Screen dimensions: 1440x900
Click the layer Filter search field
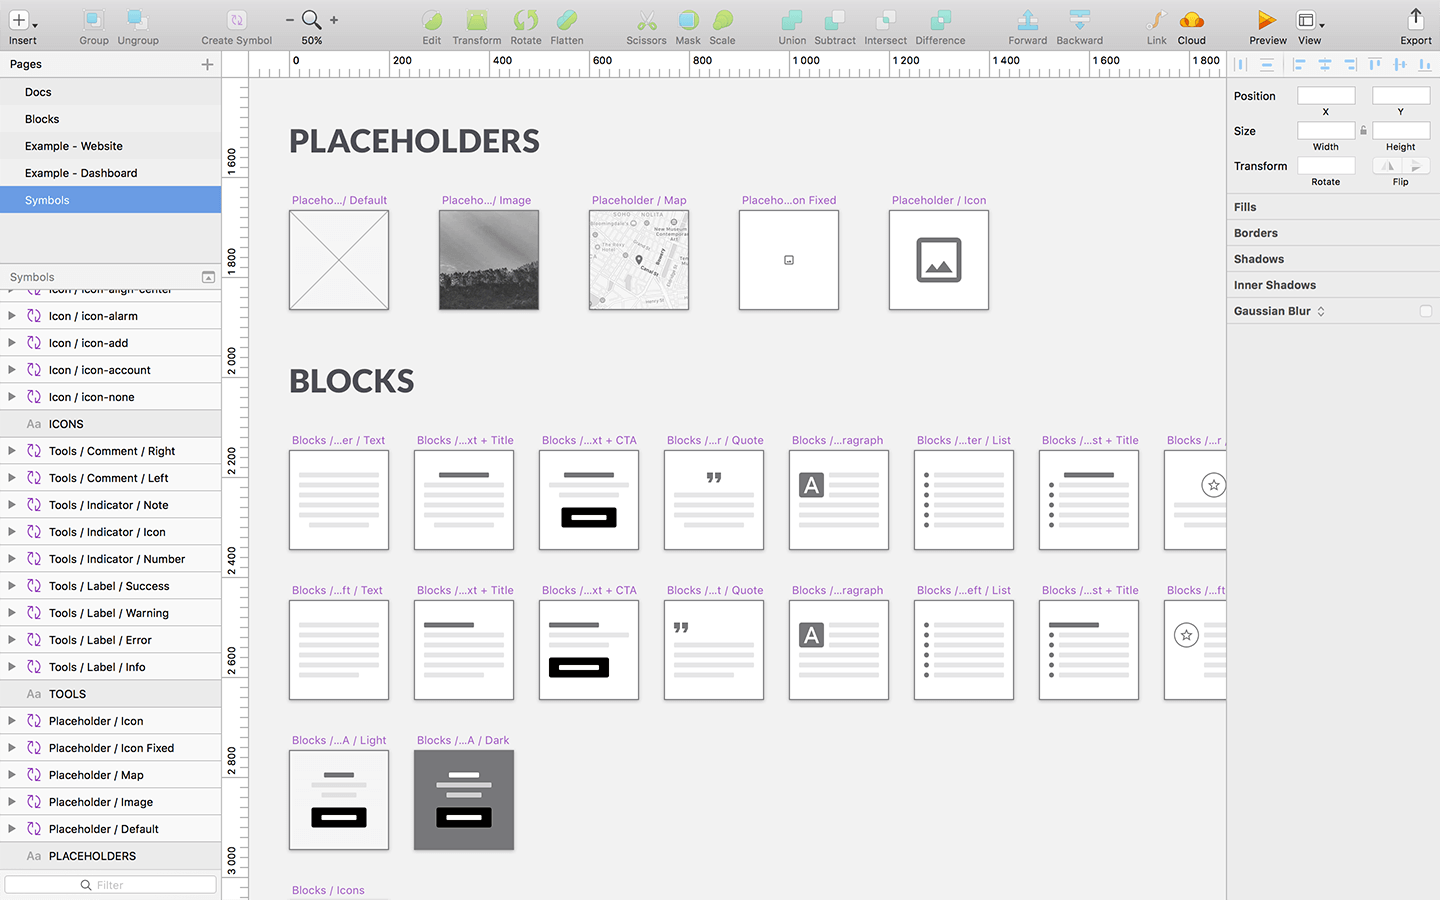click(110, 885)
